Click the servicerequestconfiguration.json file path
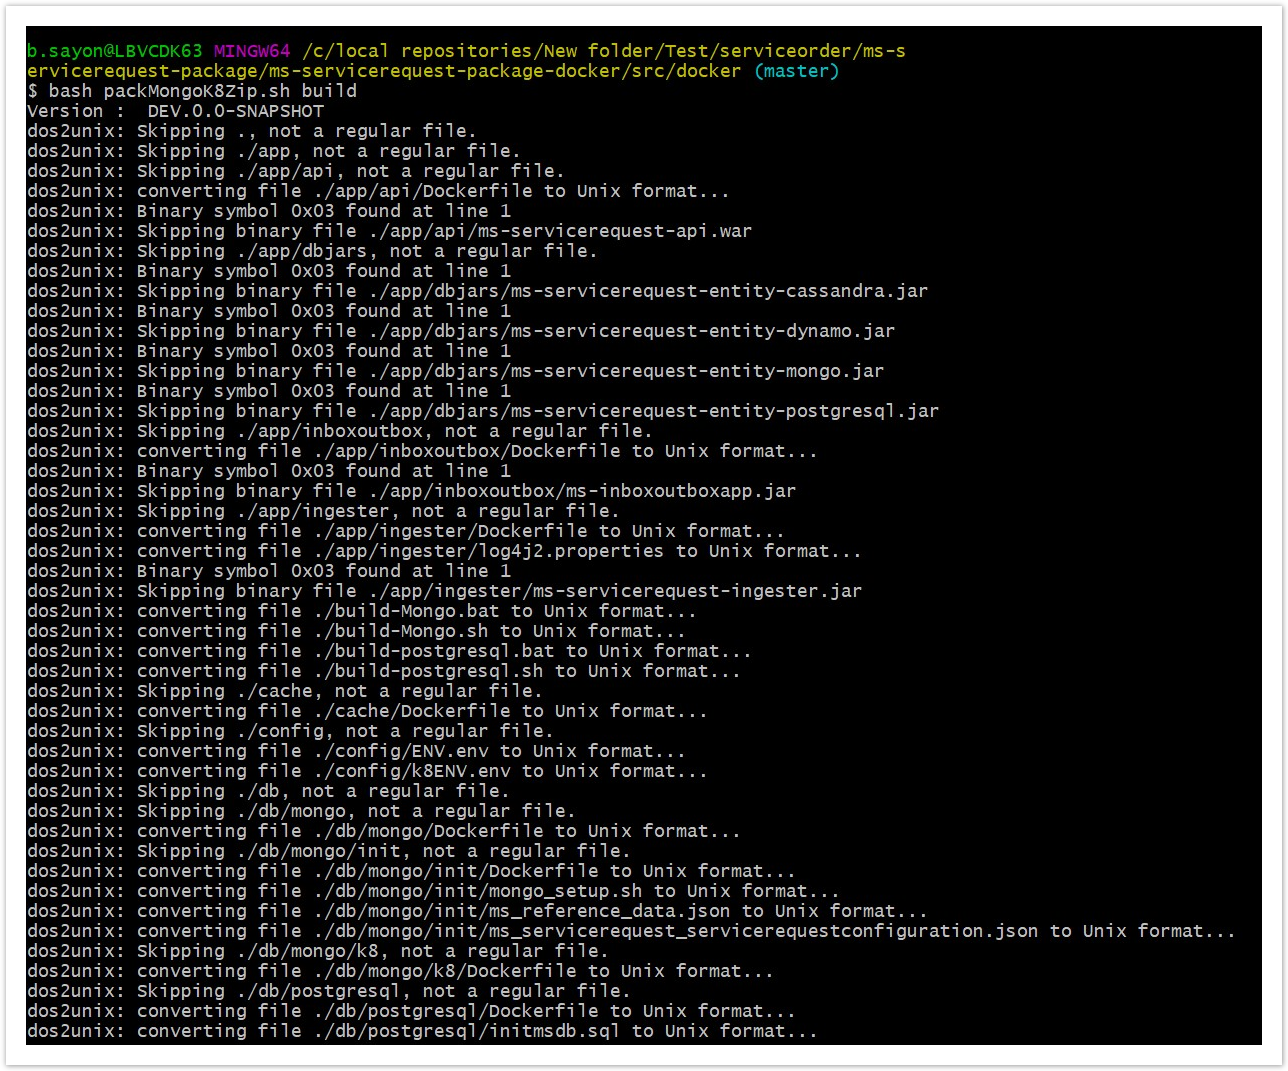Image resolution: width=1288 pixels, height=1071 pixels. (676, 931)
